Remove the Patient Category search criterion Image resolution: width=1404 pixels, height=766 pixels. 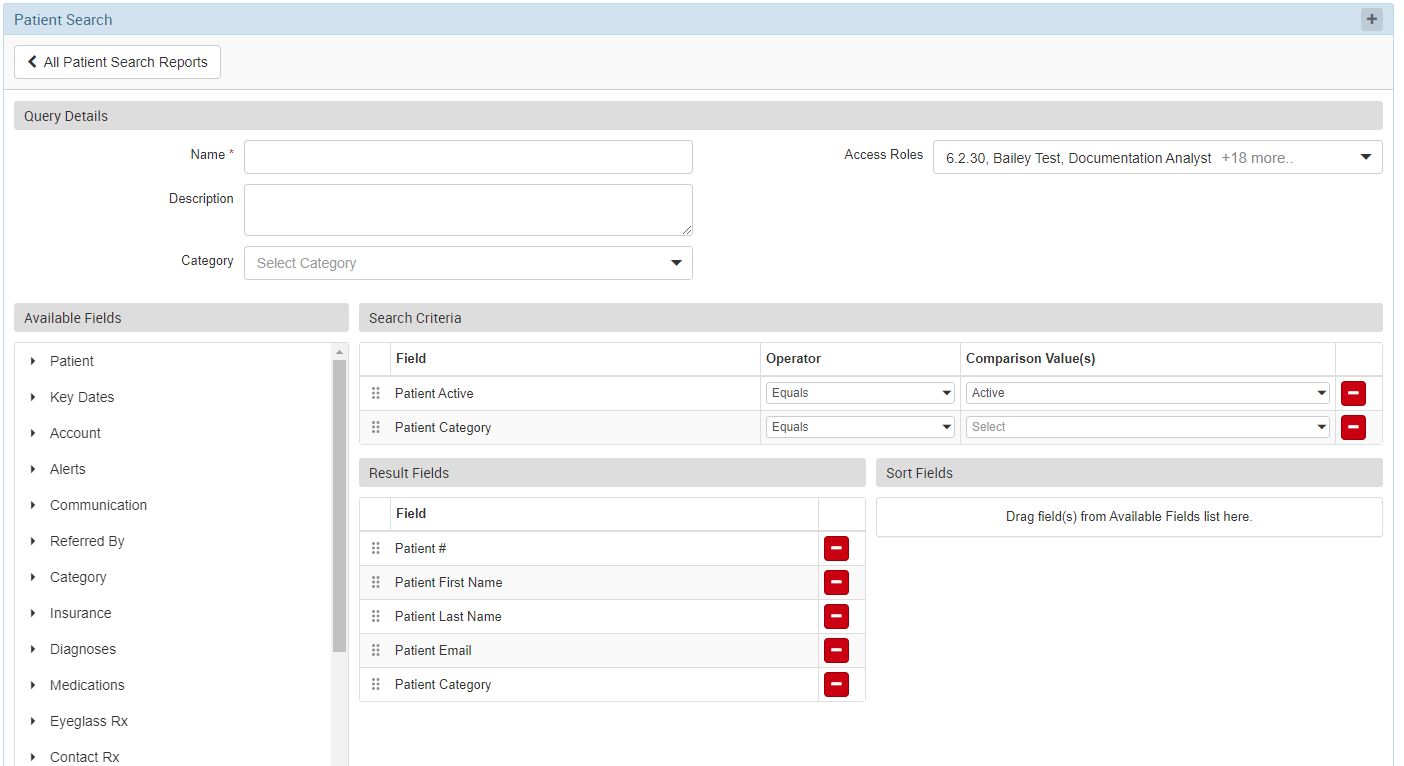(x=1353, y=427)
